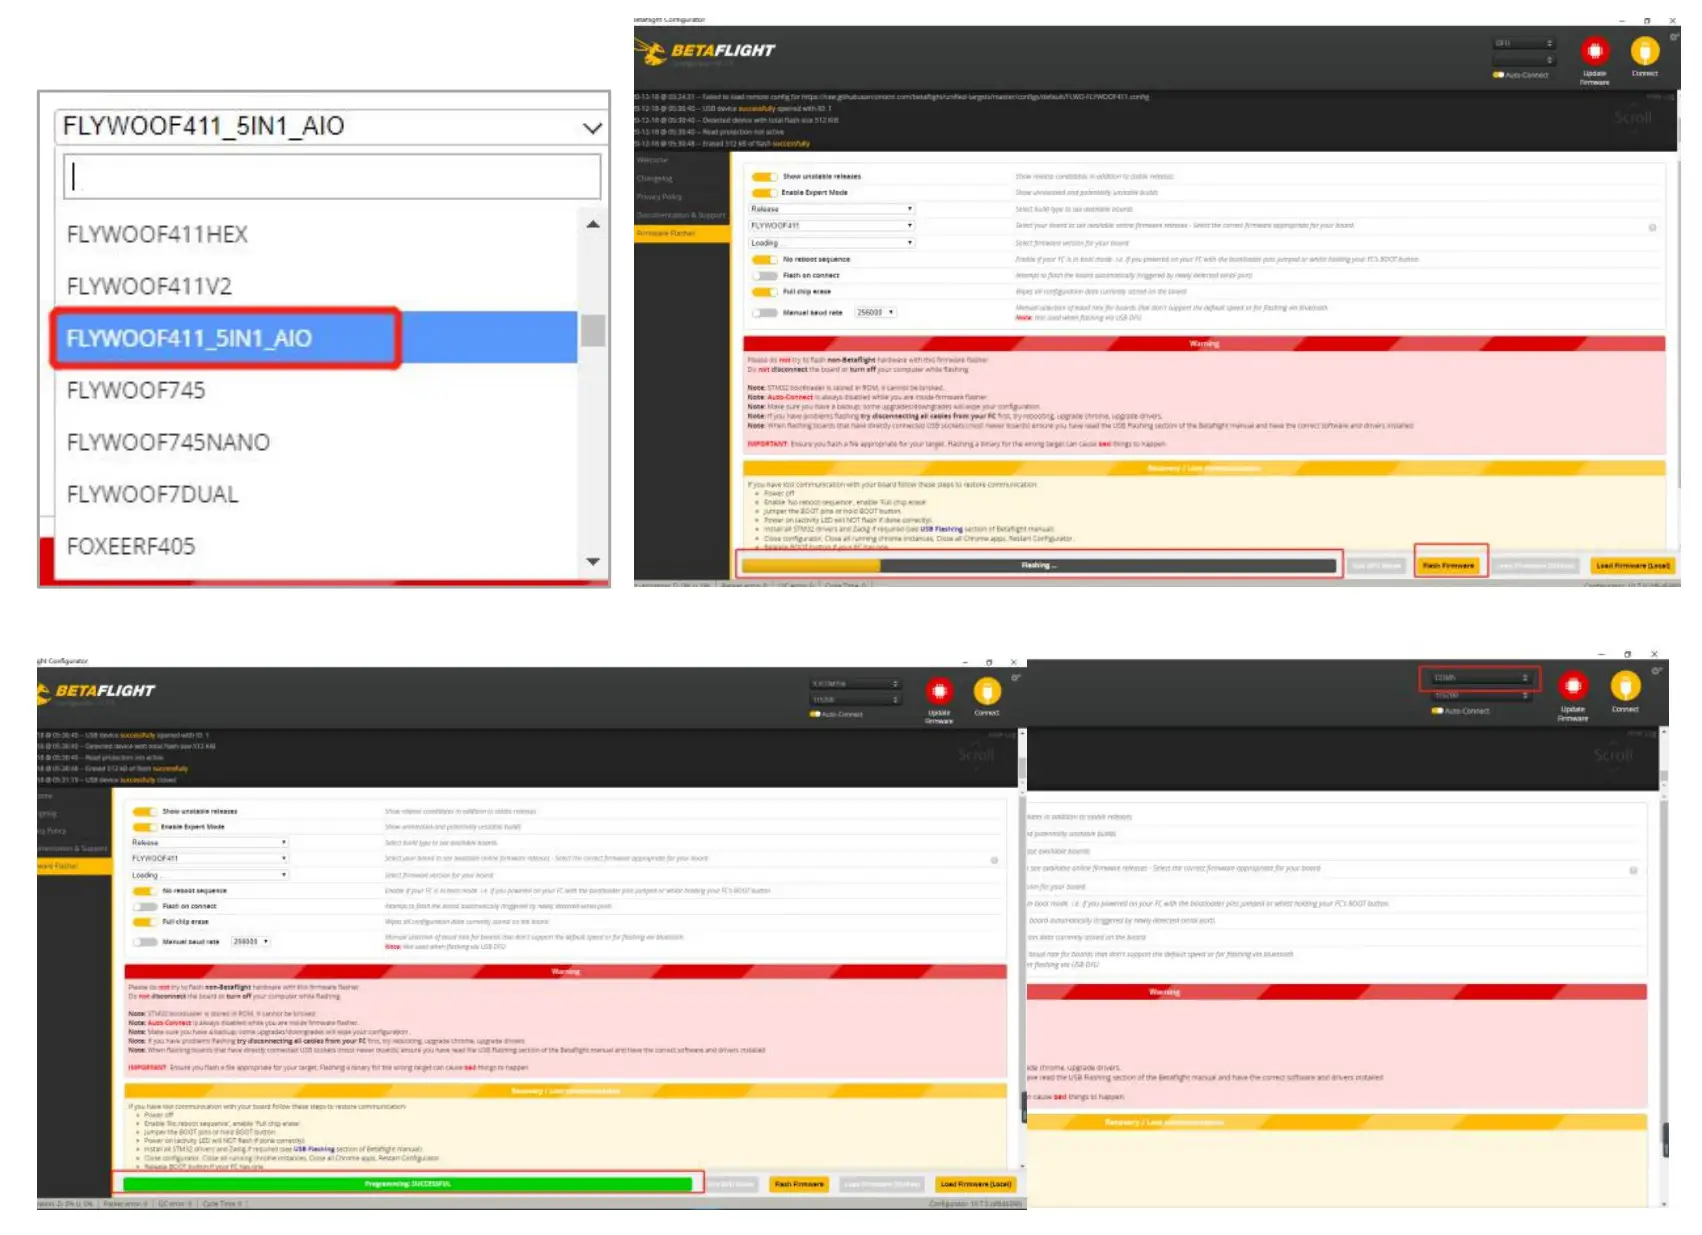Screen dimensions: 1702x1235
Task: Follow USB Flashing link in Programming SUCCESSFUL window
Action: 314,1150
